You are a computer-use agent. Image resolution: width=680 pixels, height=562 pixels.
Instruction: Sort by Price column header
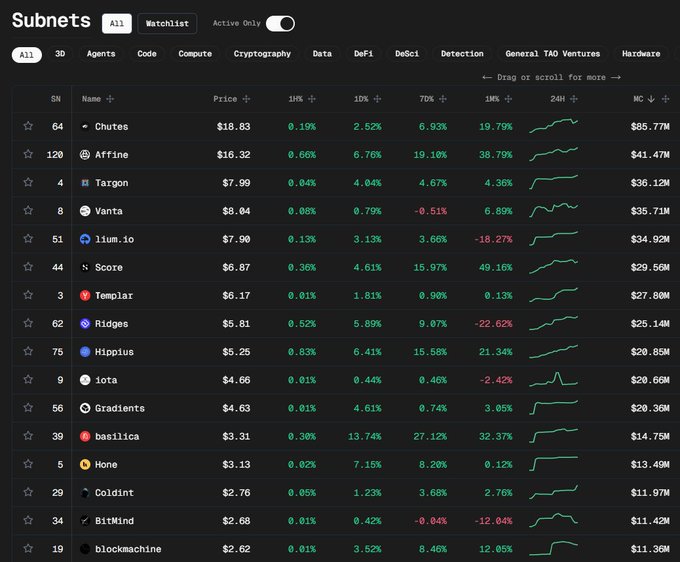coord(225,99)
